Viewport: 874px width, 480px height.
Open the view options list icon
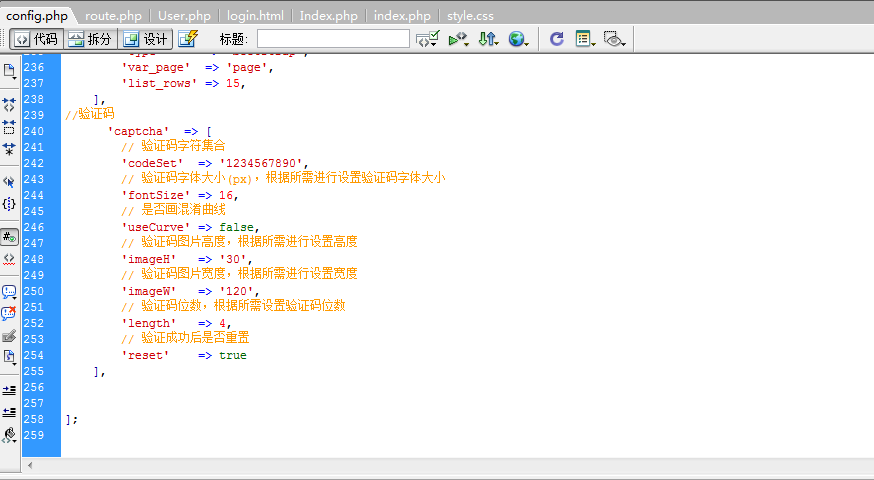585,39
